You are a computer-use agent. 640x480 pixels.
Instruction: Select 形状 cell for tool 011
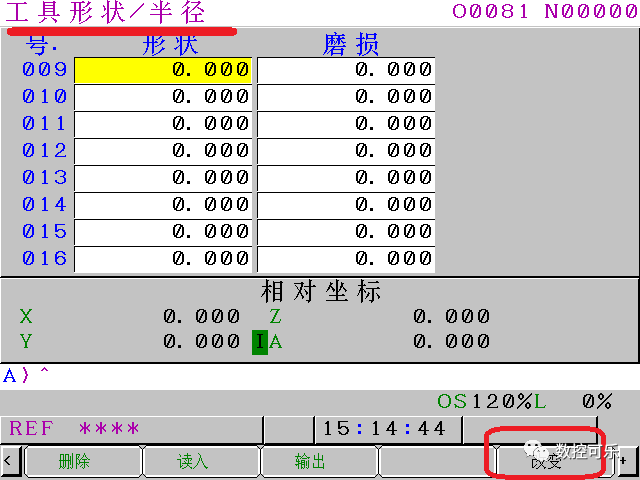tap(163, 124)
